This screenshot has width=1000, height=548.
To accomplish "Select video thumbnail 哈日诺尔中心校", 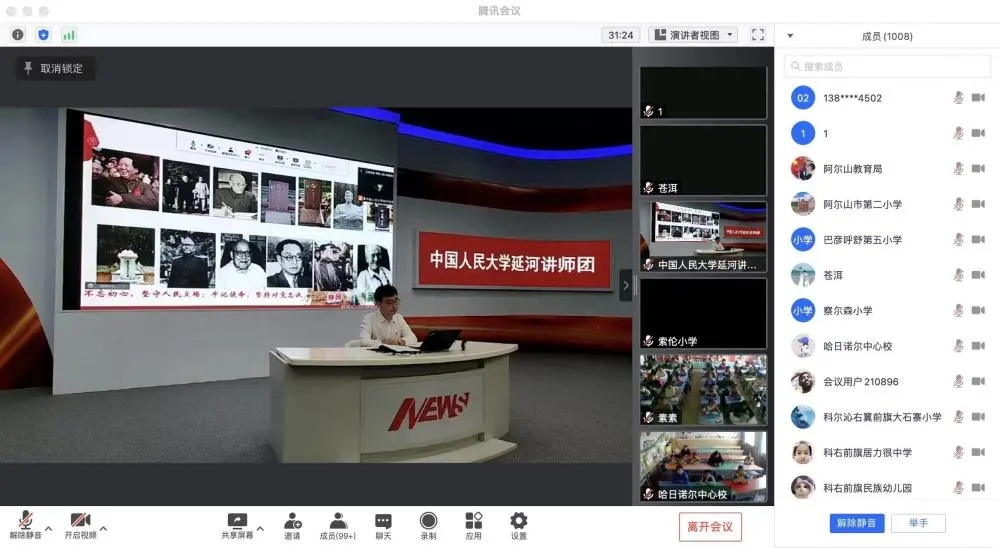I will pyautogui.click(x=703, y=466).
